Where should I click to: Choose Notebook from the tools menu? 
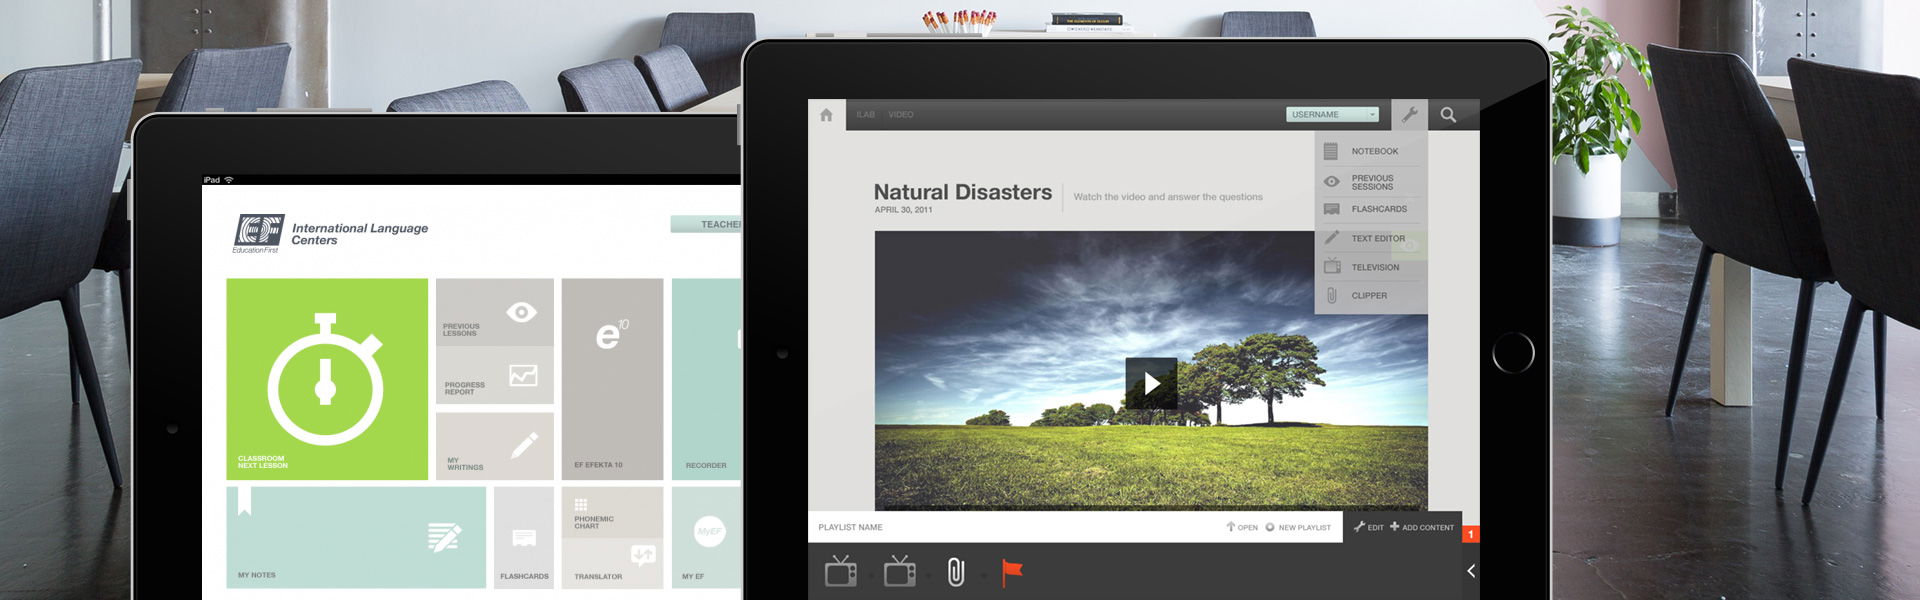pyautogui.click(x=1374, y=152)
